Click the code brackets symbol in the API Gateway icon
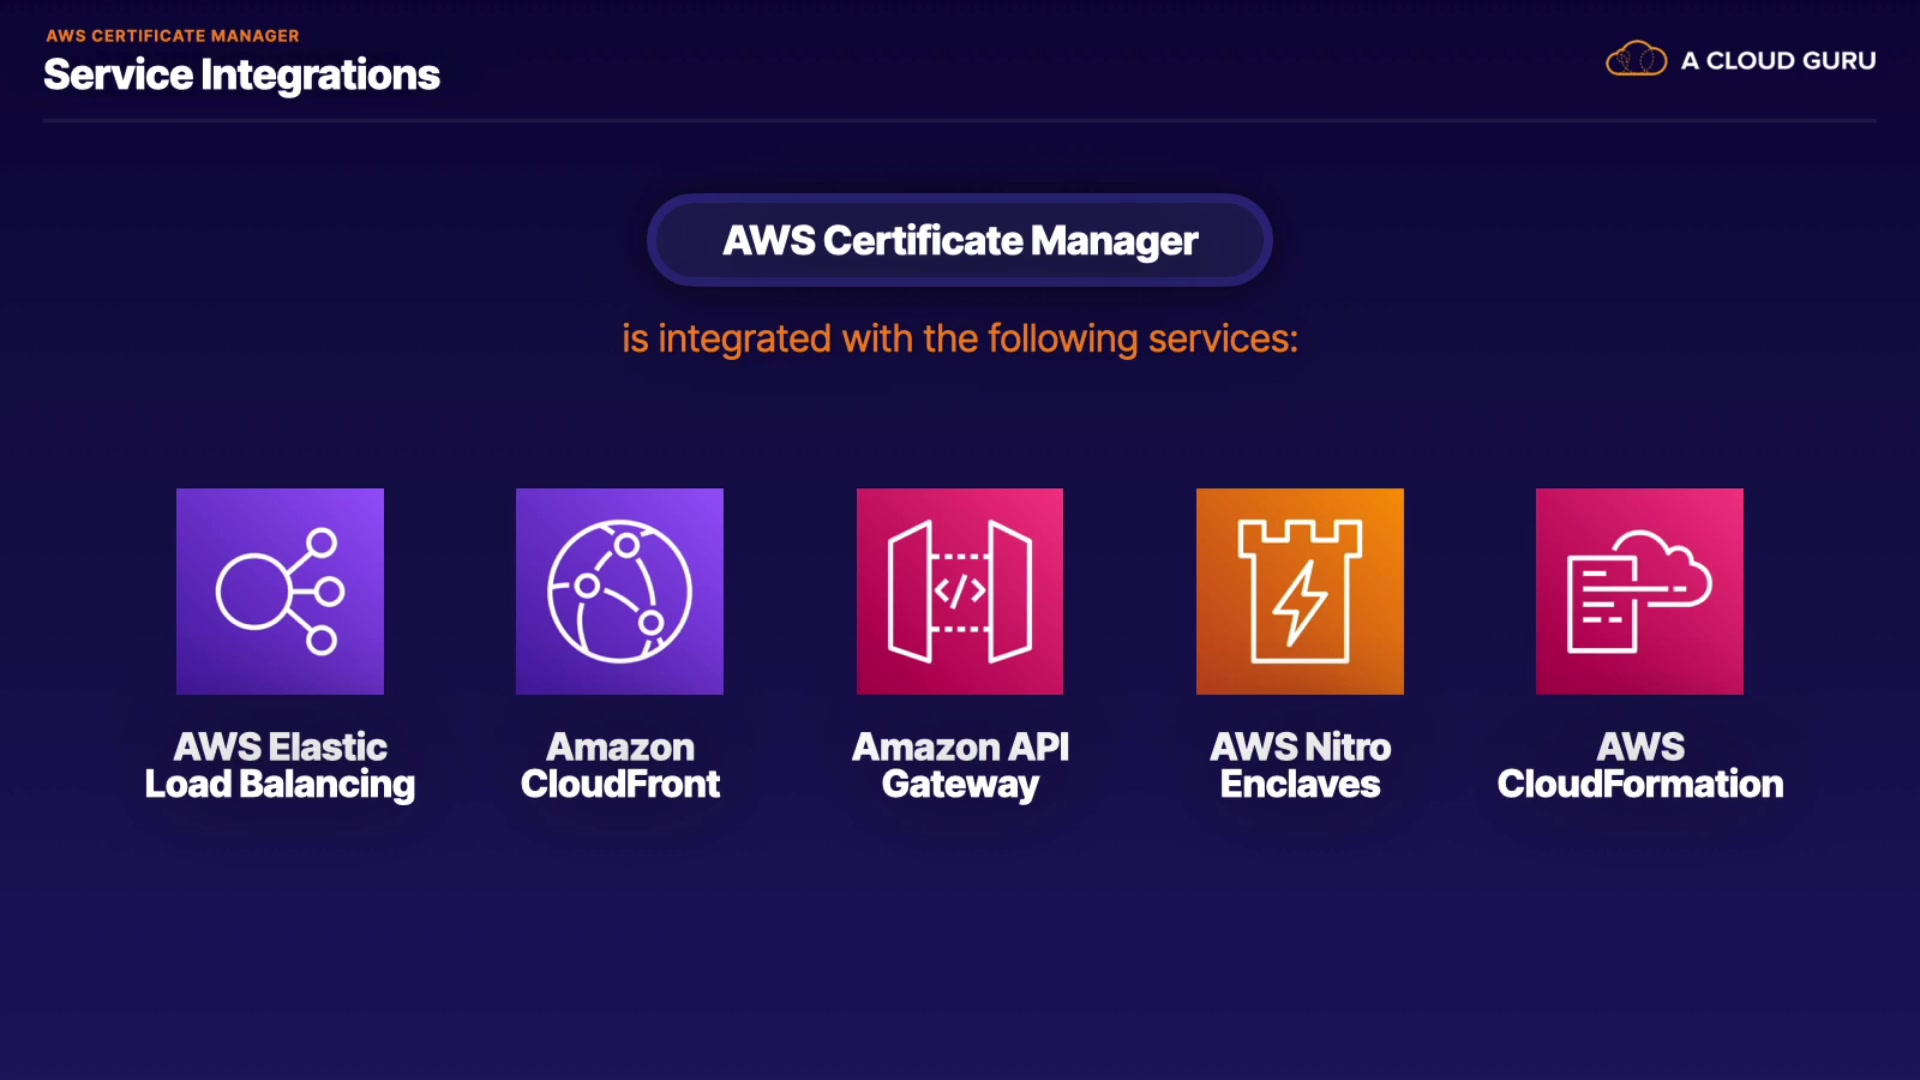 [x=960, y=591]
